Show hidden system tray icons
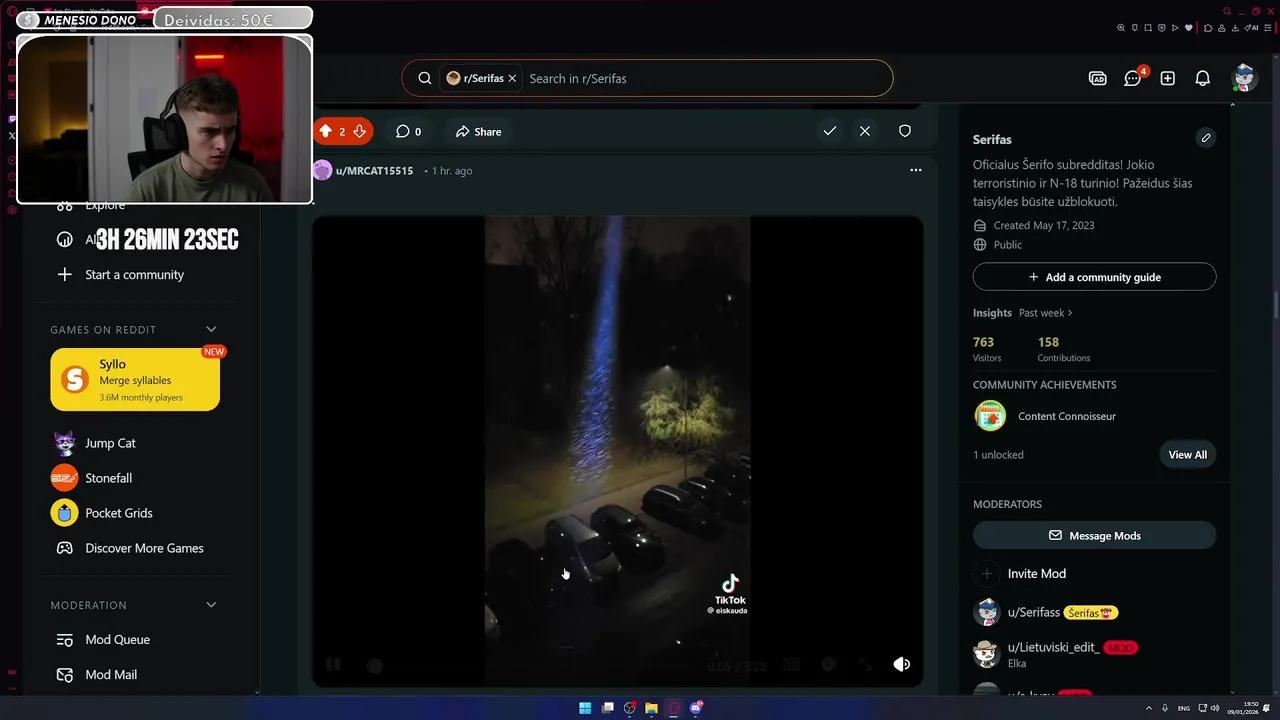Image resolution: width=1280 pixels, height=720 pixels. pyautogui.click(x=1148, y=708)
